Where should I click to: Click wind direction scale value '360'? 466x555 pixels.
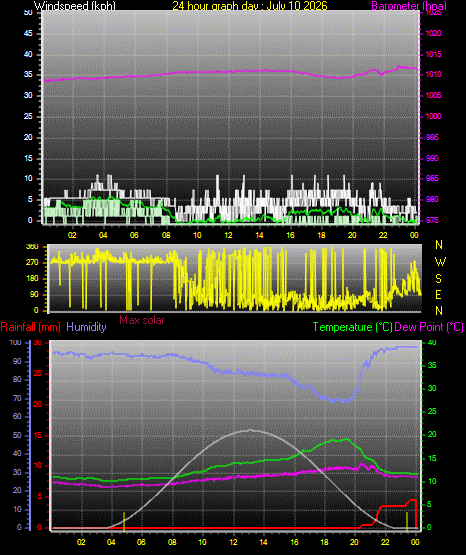point(32,247)
